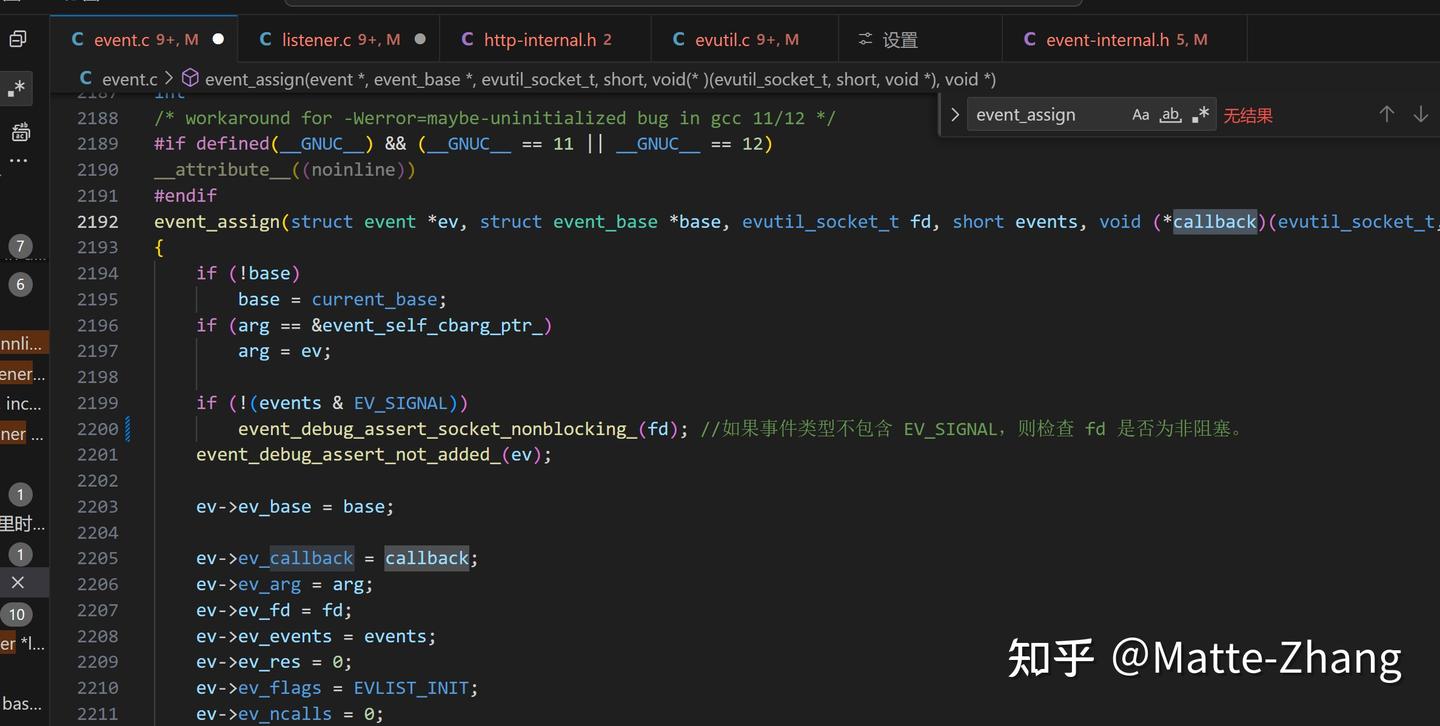Click the #endif directive on line 2191
The width and height of the screenshot is (1440, 726).
(185, 195)
